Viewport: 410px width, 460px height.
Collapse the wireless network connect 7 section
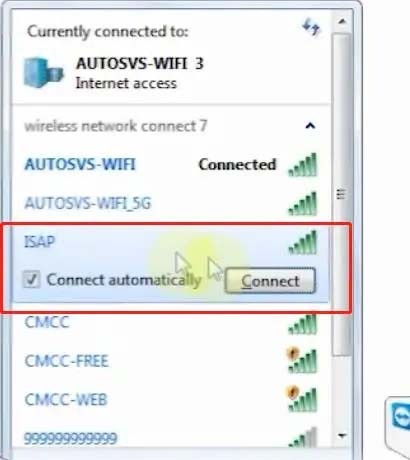click(310, 126)
